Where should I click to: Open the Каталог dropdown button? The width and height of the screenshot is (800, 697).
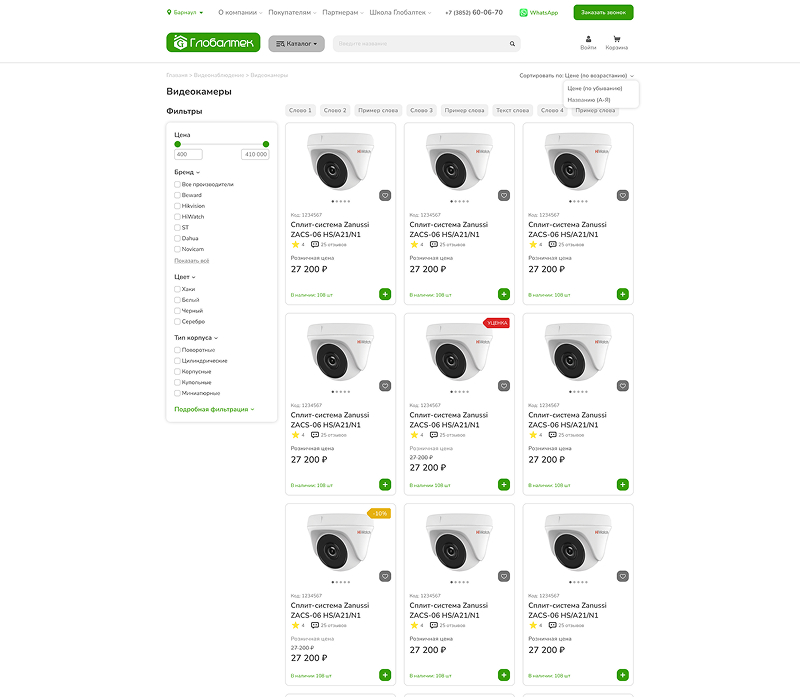[296, 44]
